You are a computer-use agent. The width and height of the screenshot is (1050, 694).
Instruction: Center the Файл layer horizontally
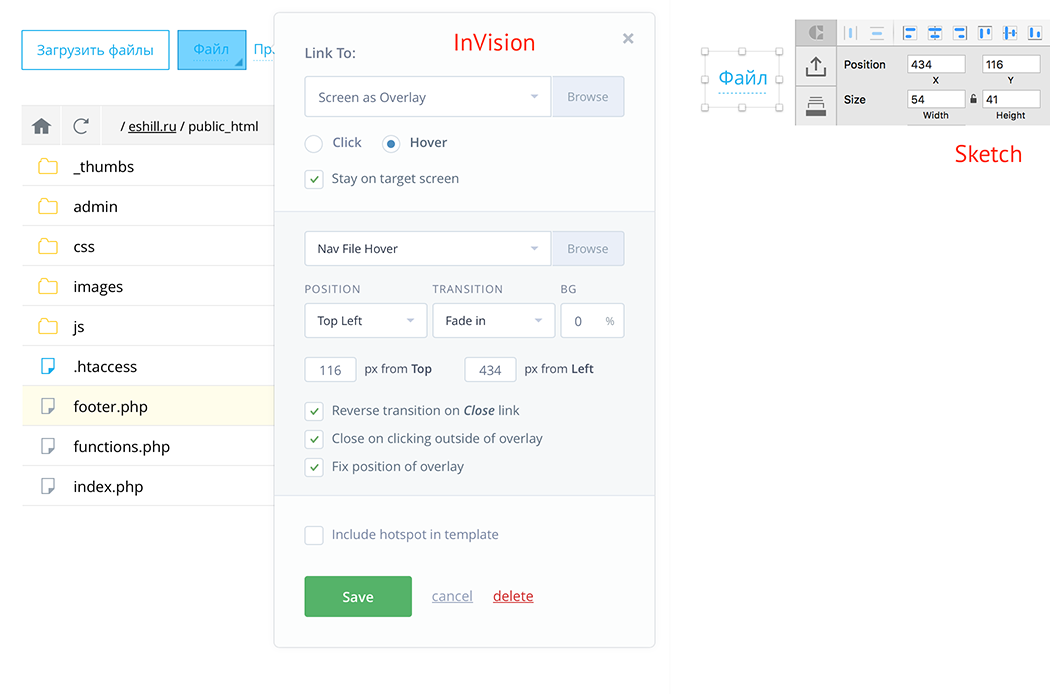pos(934,33)
